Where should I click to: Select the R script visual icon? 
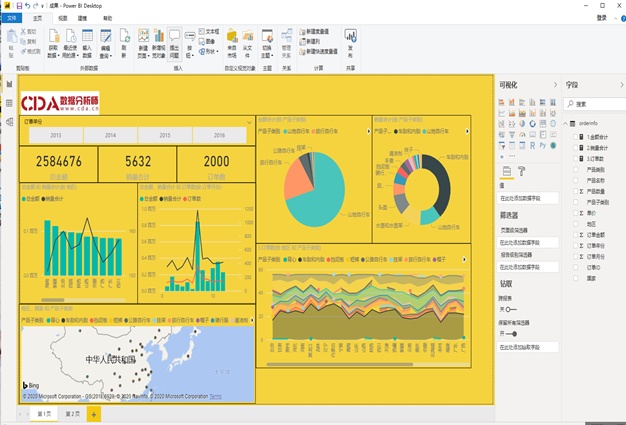[x=532, y=146]
